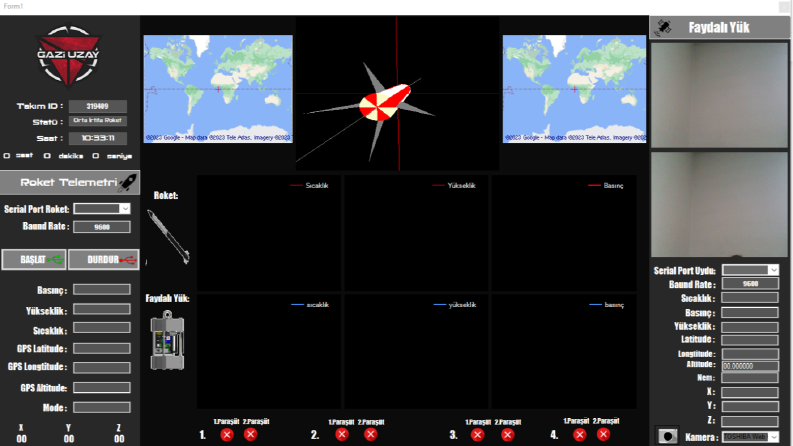The image size is (793, 446).
Task: Click group 2's 2.Paraşüt red X indicator
Action: (371, 434)
